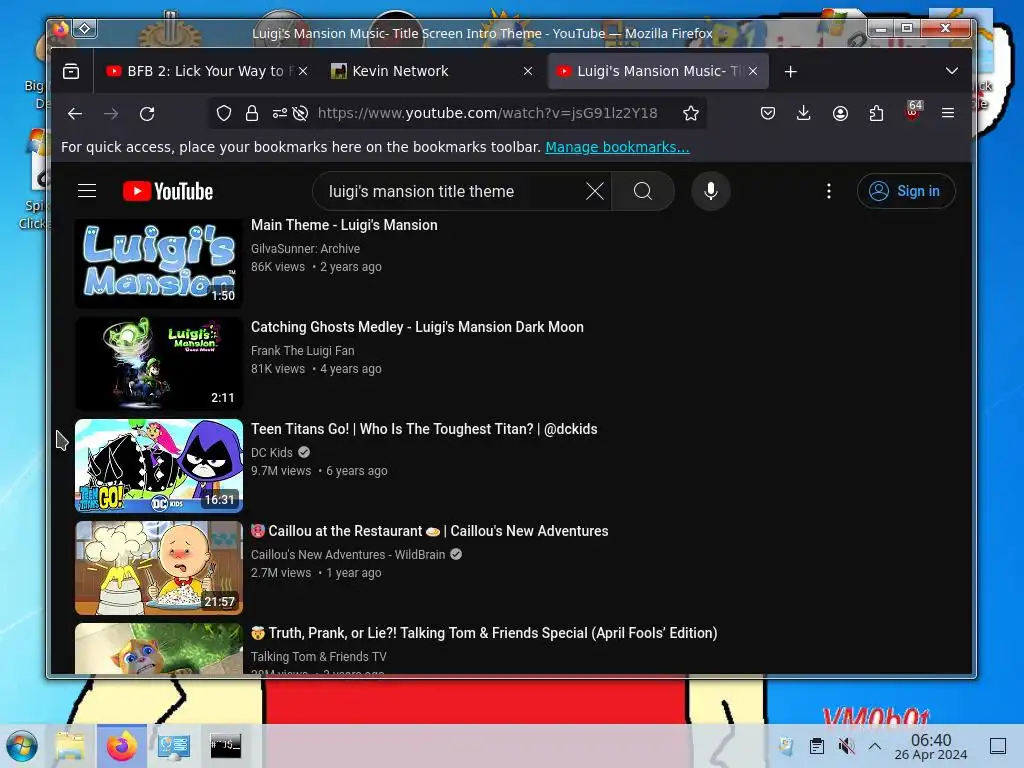Close the BFB 2 tab
Screen dimensions: 1024x768
302,71
